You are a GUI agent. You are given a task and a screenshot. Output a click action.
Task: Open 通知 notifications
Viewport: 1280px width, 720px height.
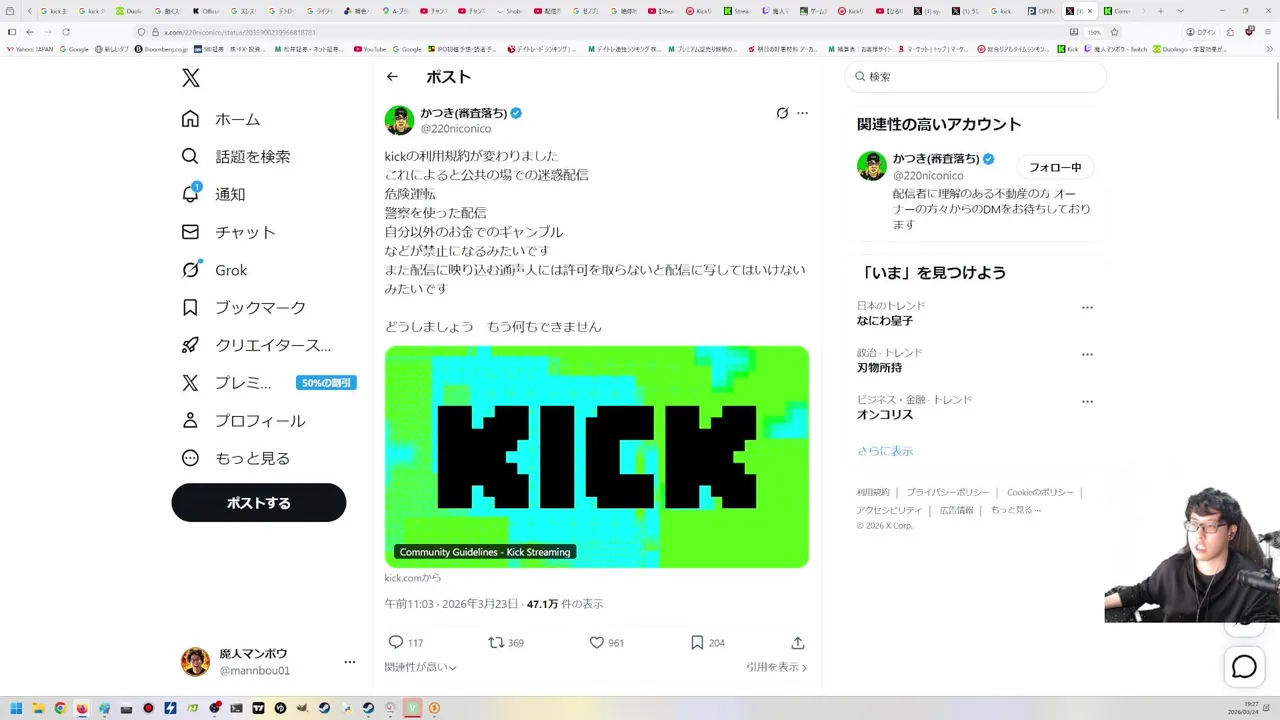pyautogui.click(x=212, y=194)
